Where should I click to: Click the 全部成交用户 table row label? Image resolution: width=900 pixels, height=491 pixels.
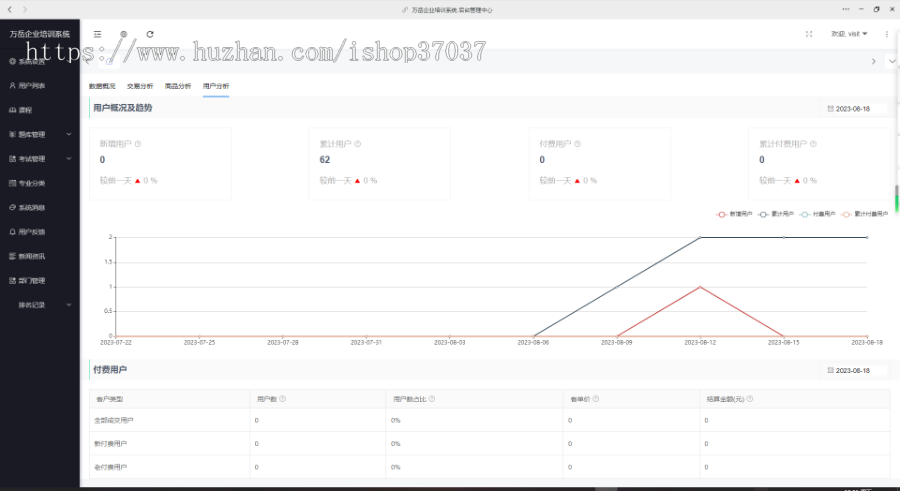(x=114, y=420)
